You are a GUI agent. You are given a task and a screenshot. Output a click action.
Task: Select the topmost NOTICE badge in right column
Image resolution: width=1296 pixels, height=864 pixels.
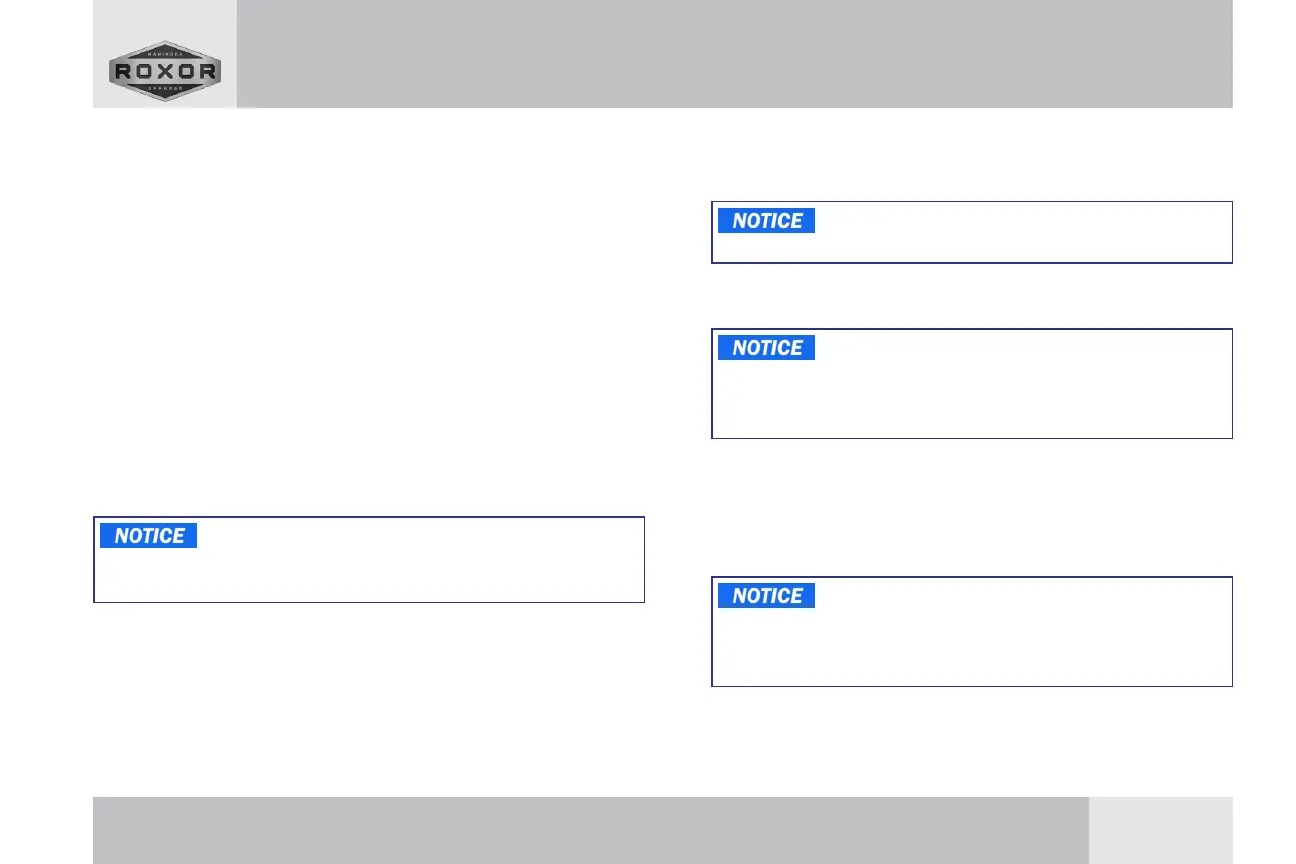766,221
